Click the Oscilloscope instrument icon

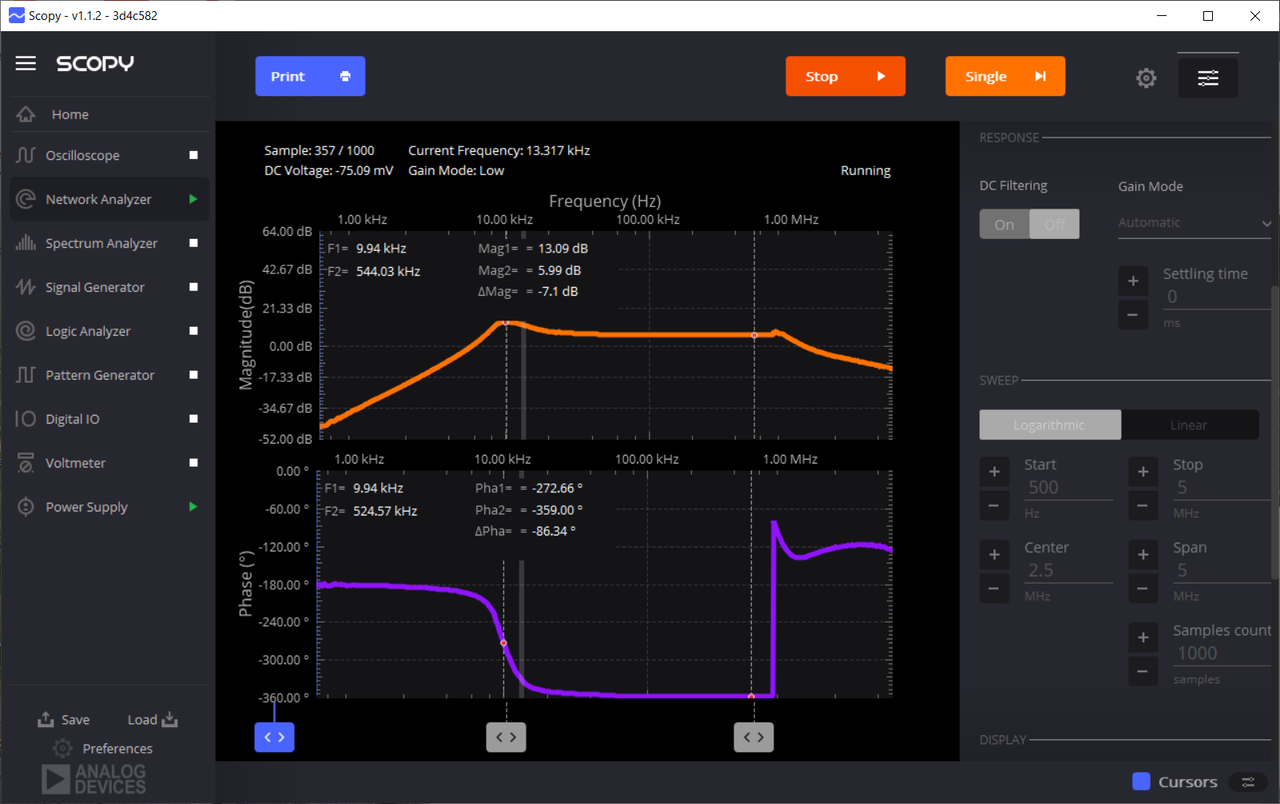26,156
